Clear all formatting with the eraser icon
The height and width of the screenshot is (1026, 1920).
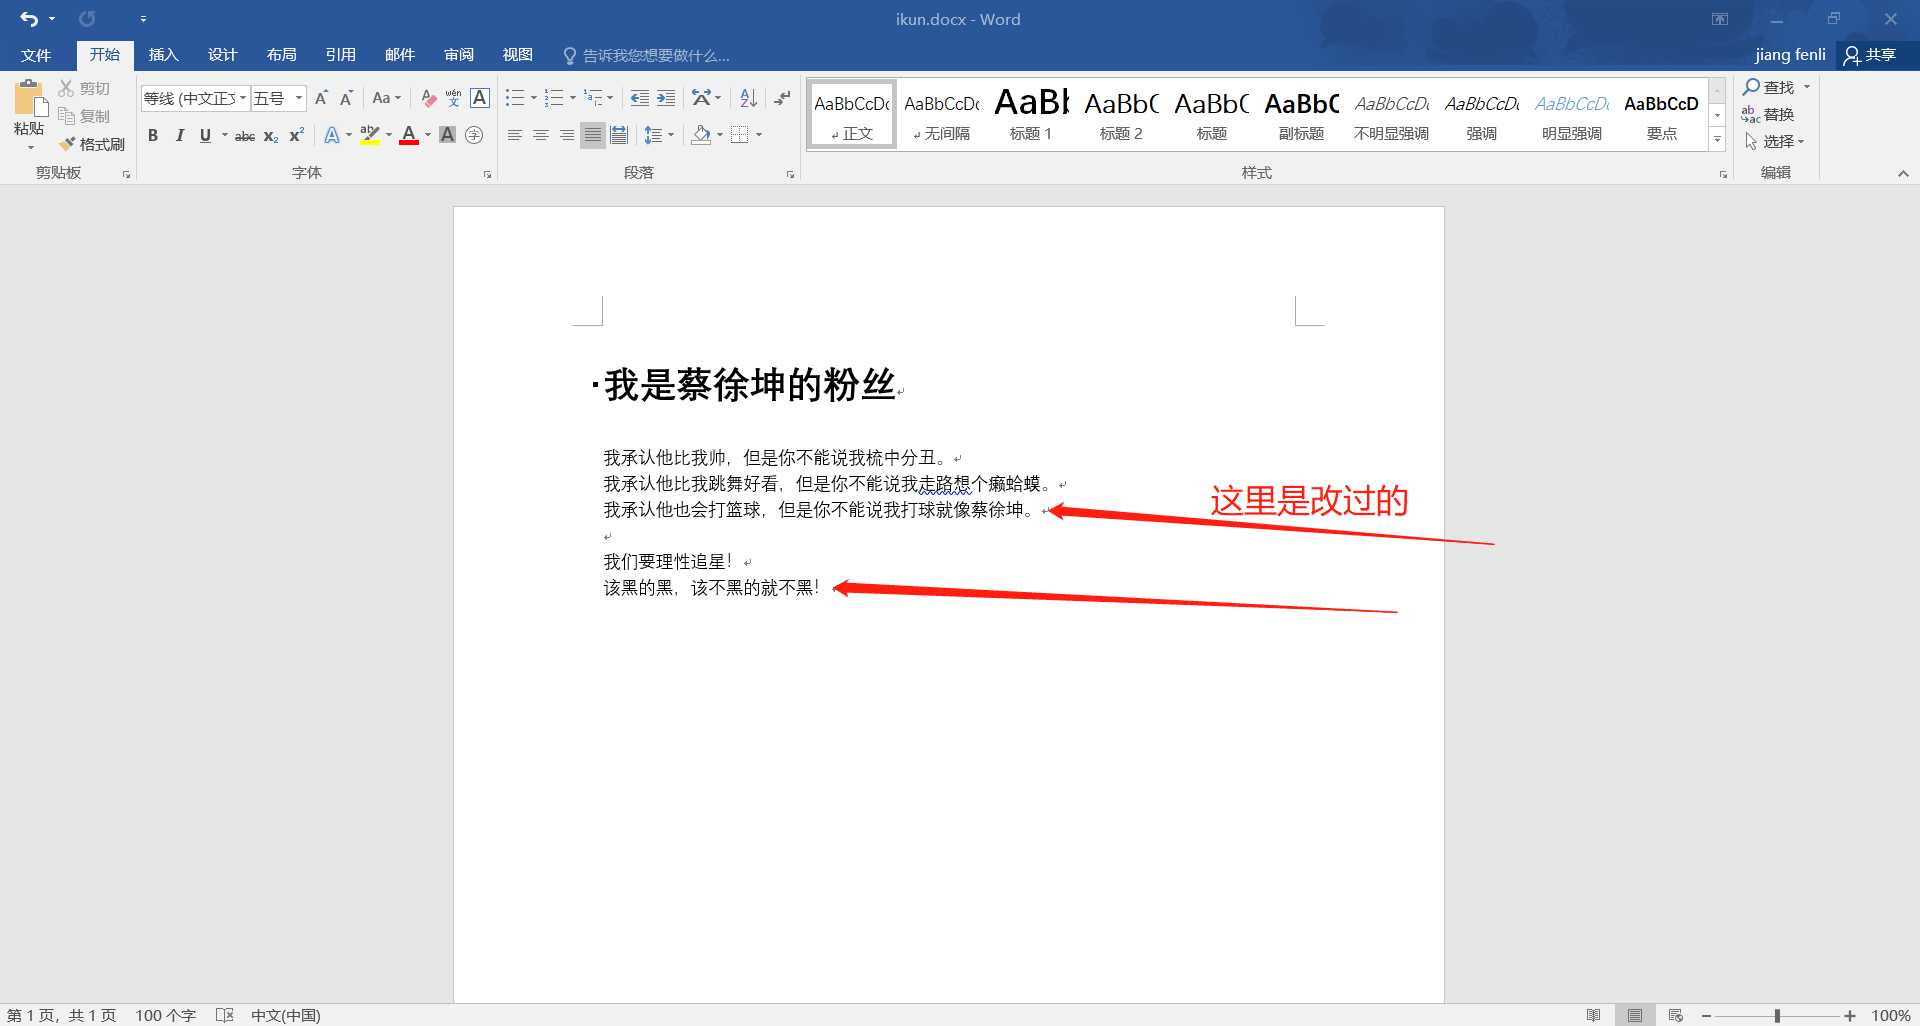click(x=429, y=98)
